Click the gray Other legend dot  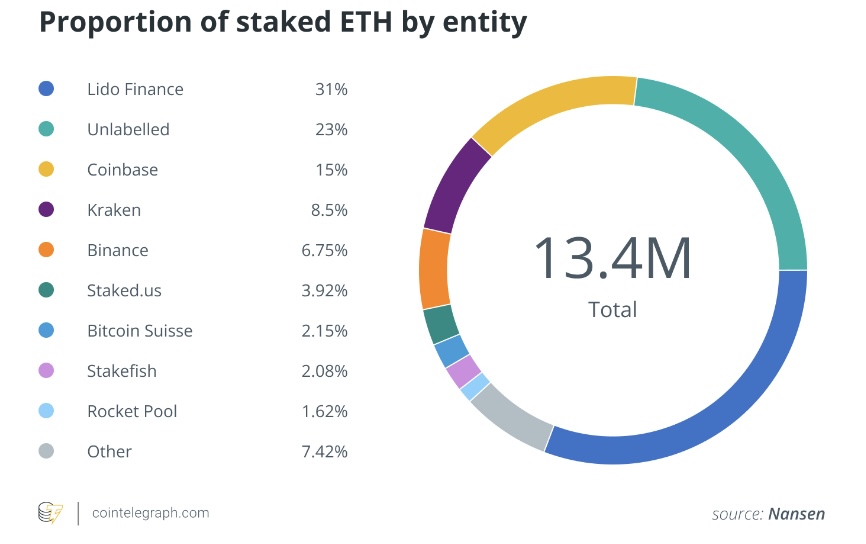pyautogui.click(x=45, y=451)
